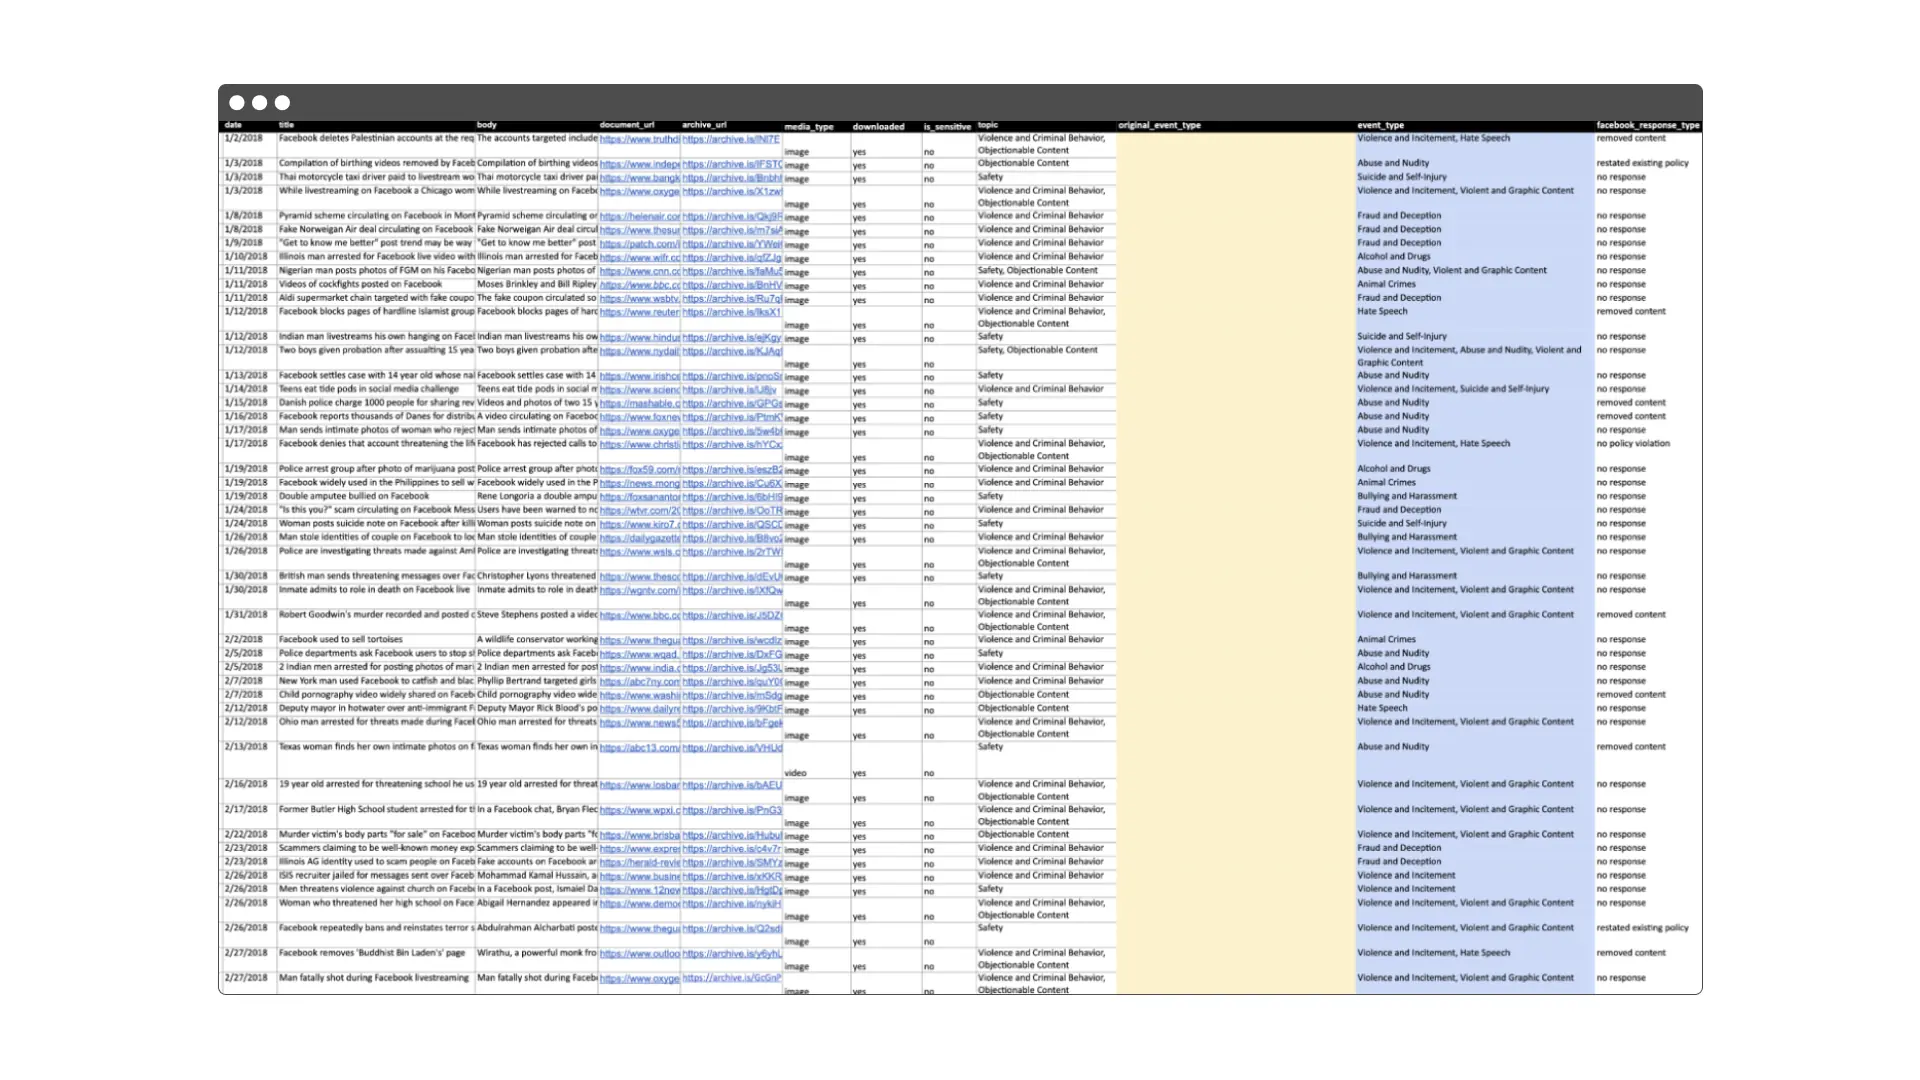Select 'restated existing policy' in the birthing videos row

(1642, 163)
